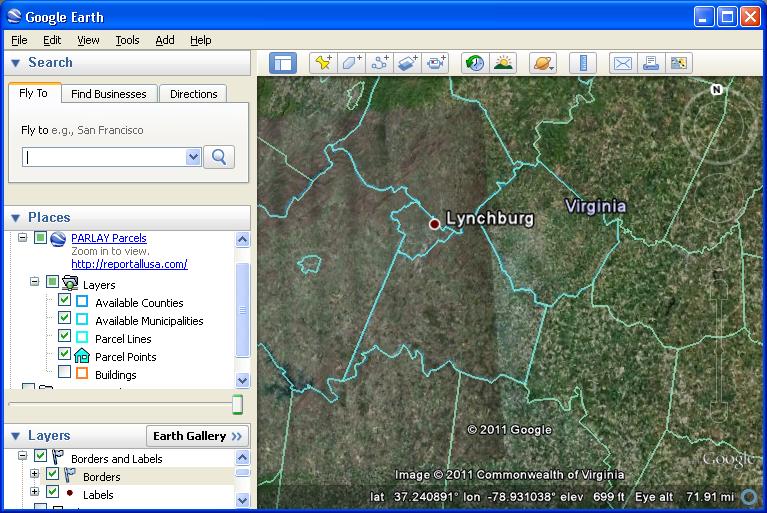Viewport: 767px width, 513px height.
Task: Click the Layers folder icon in Places
Action: click(70, 283)
